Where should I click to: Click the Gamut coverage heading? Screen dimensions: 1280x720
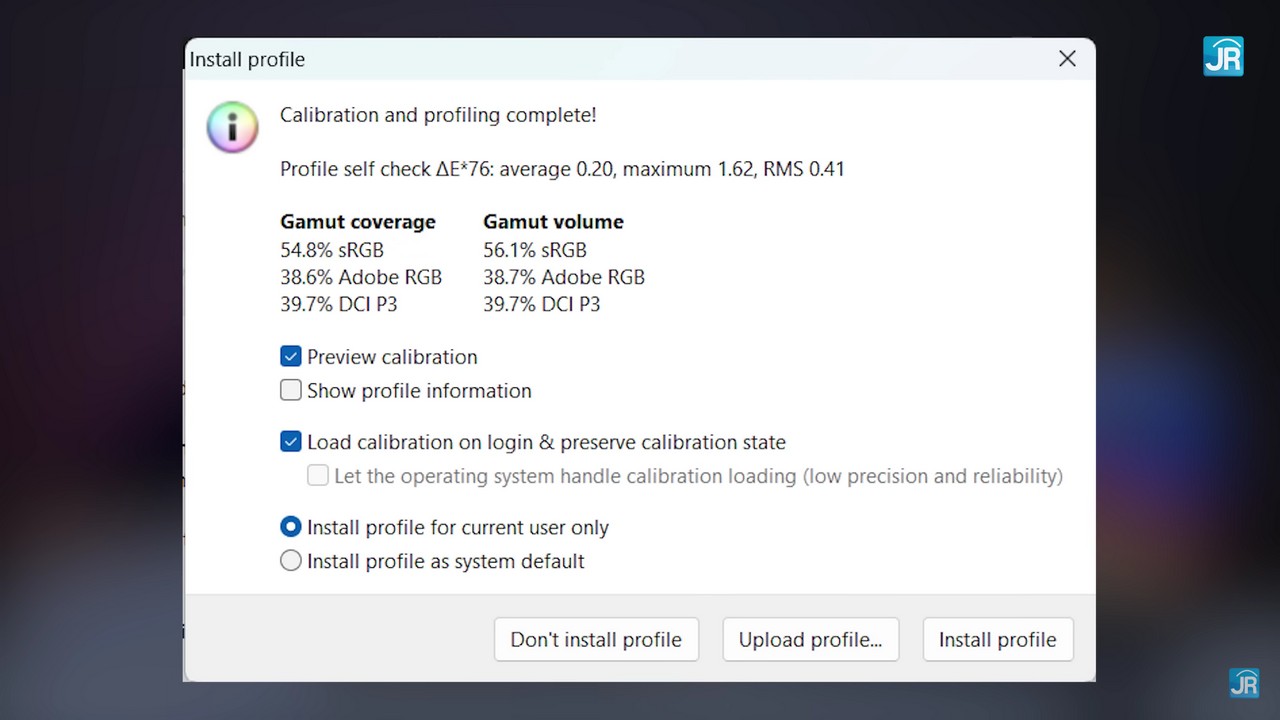pos(357,222)
